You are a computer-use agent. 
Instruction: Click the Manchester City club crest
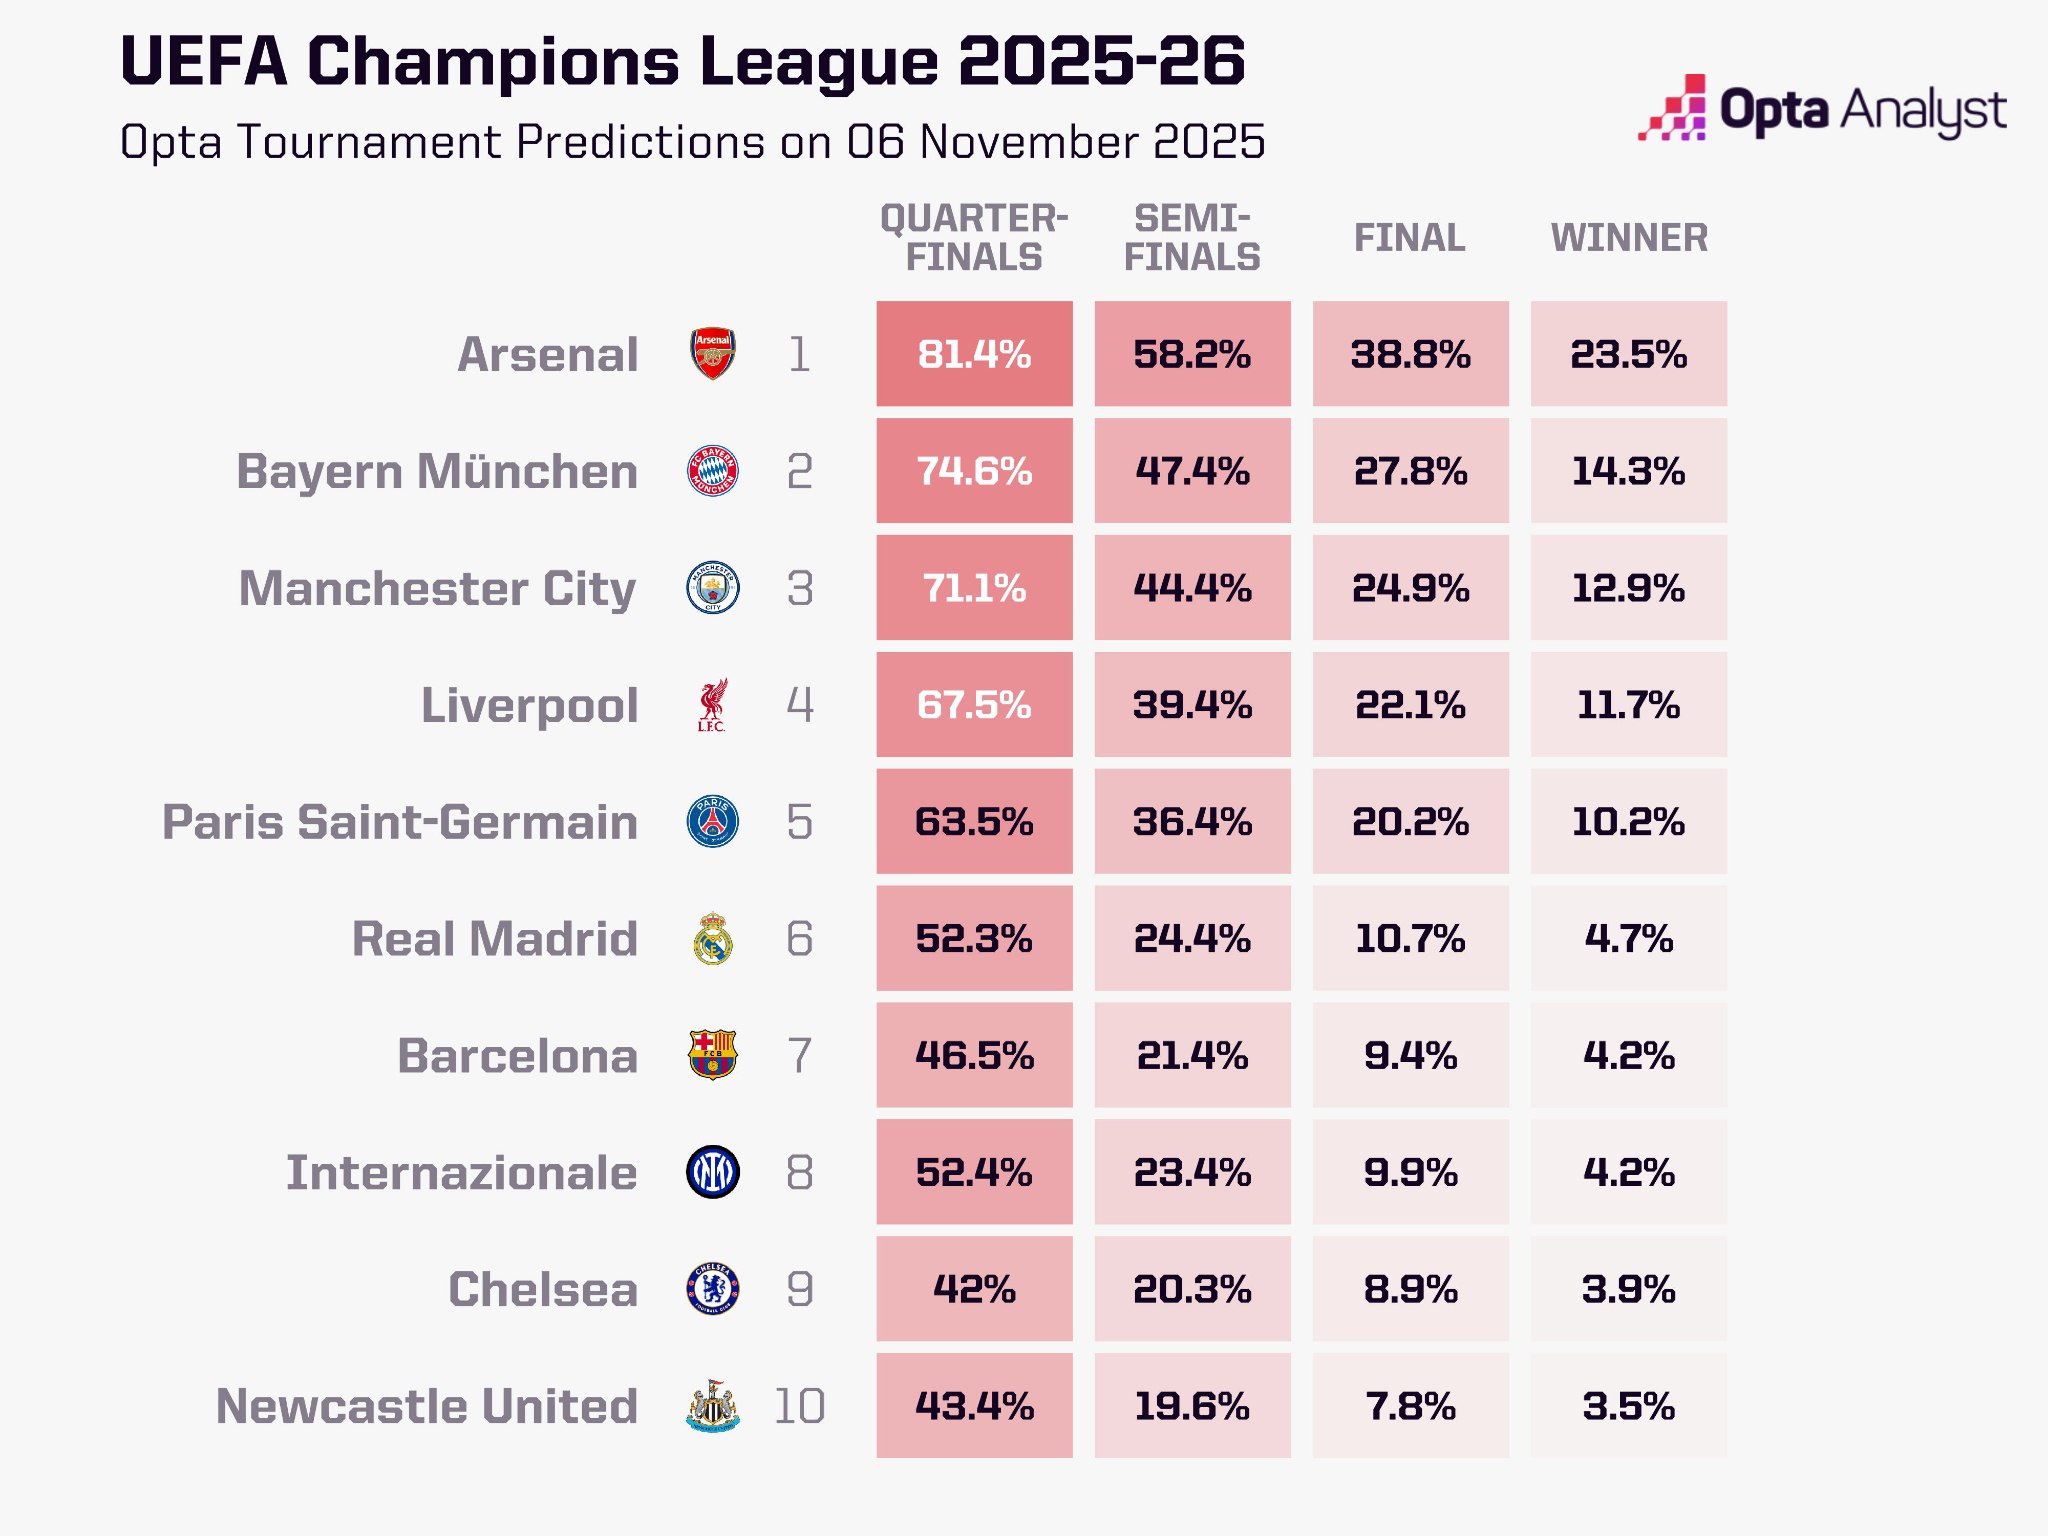pyautogui.click(x=713, y=588)
